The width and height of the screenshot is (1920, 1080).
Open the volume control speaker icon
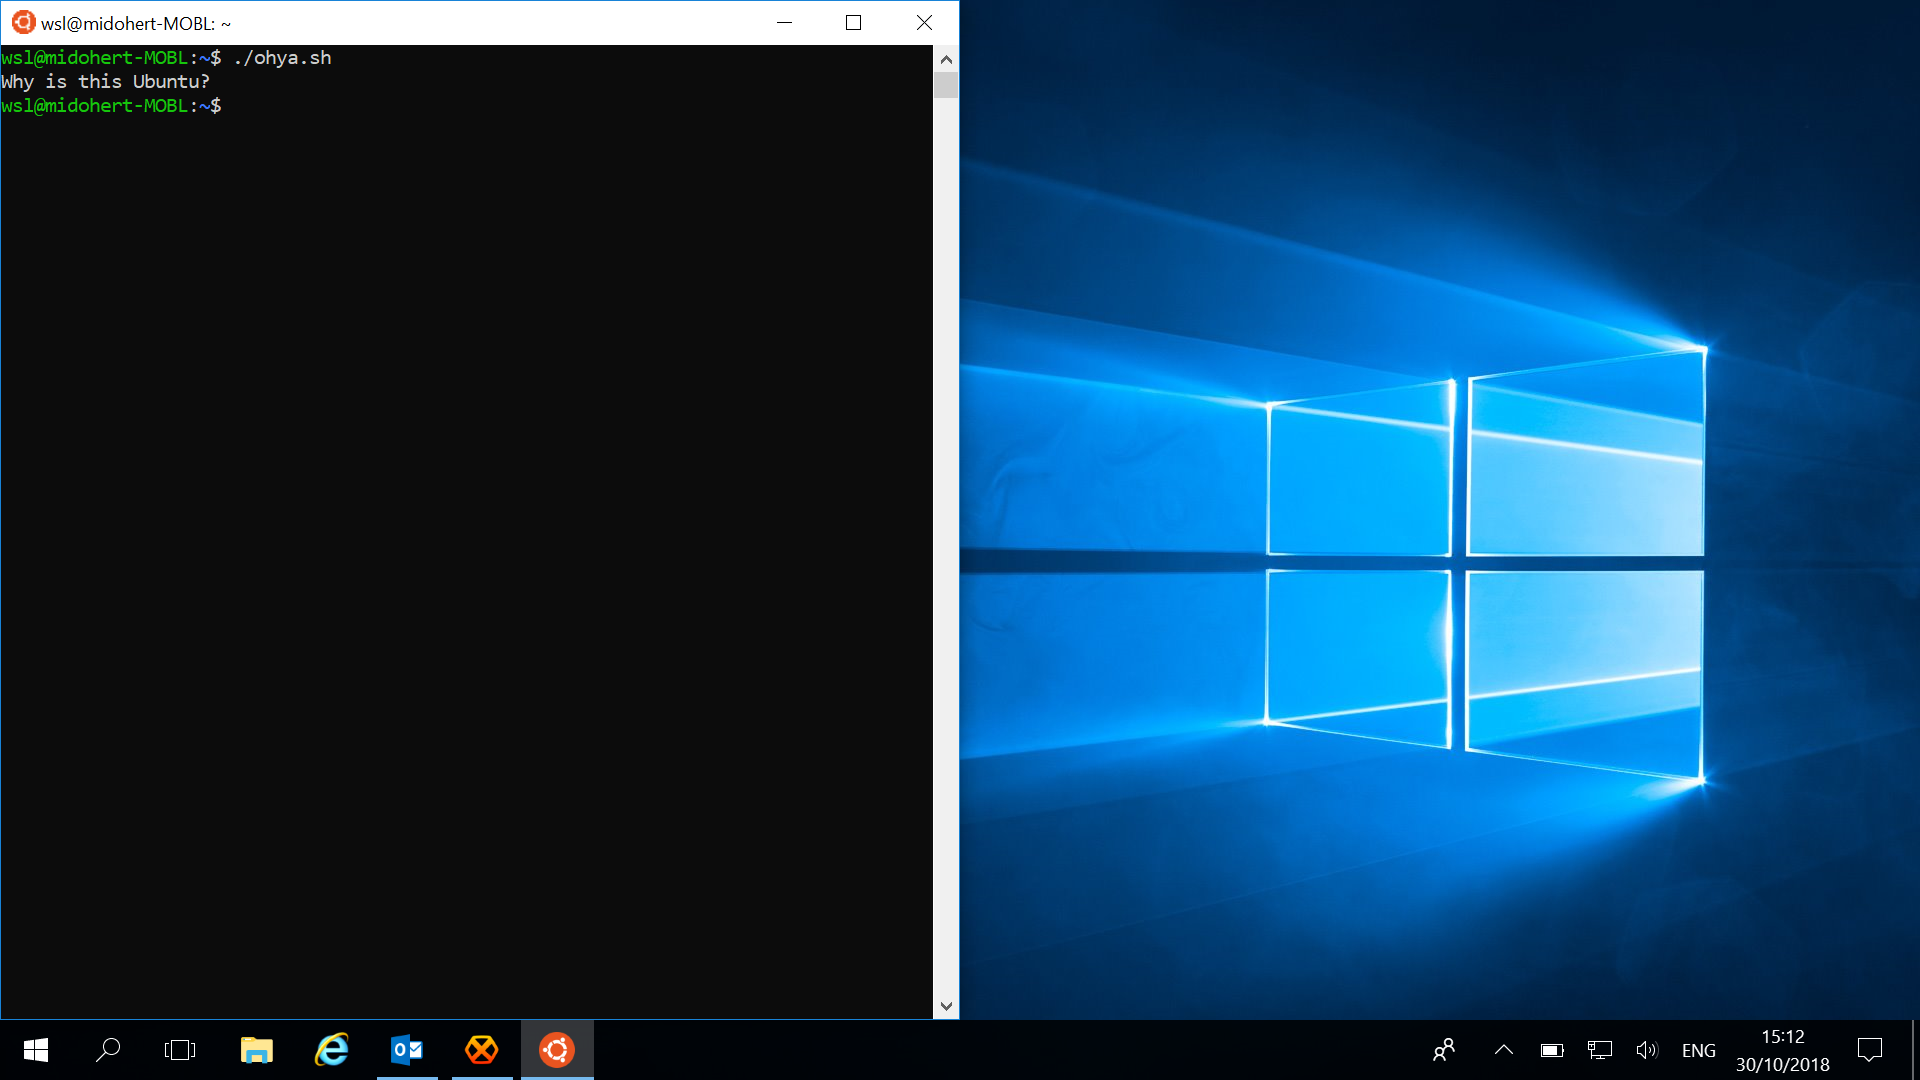click(x=1647, y=1050)
